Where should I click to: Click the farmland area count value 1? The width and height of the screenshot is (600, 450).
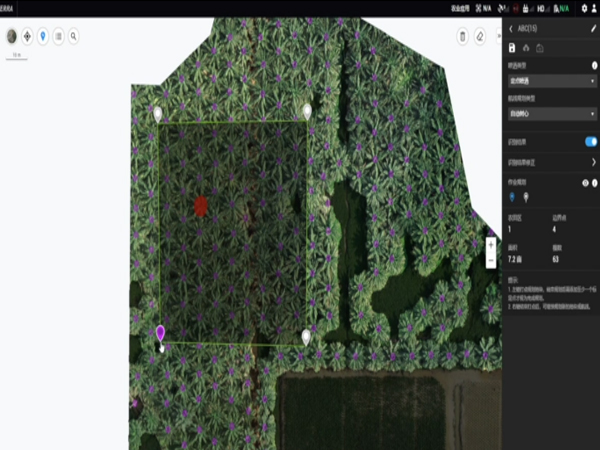click(510, 229)
